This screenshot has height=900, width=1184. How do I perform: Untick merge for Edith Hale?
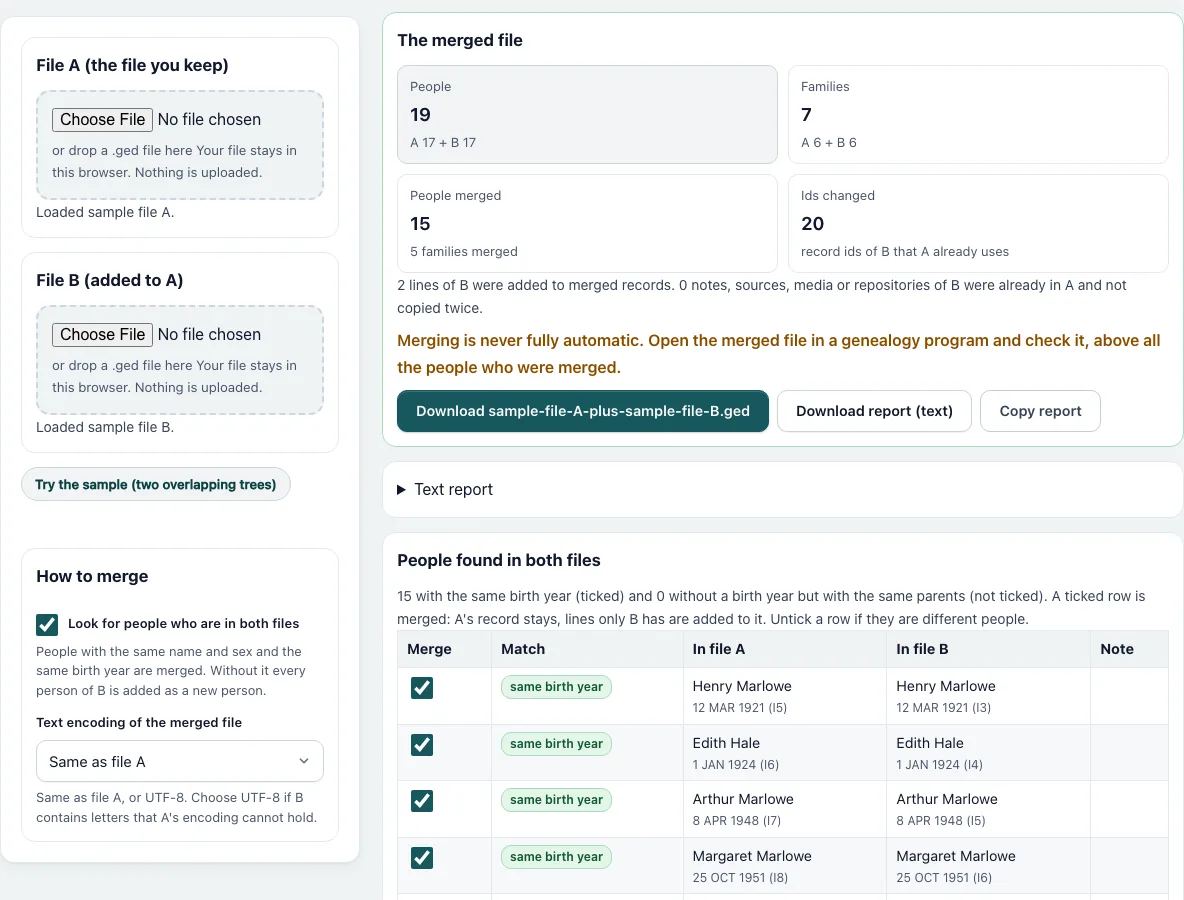point(422,744)
